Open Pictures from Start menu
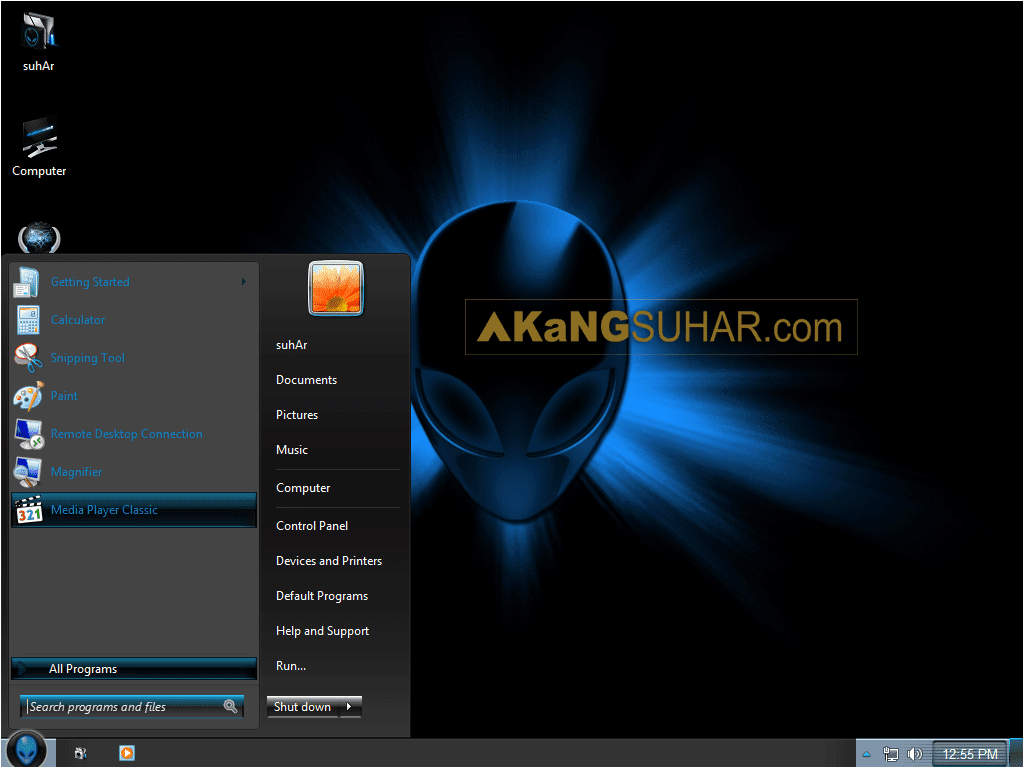This screenshot has height=768, width=1024. click(x=296, y=415)
